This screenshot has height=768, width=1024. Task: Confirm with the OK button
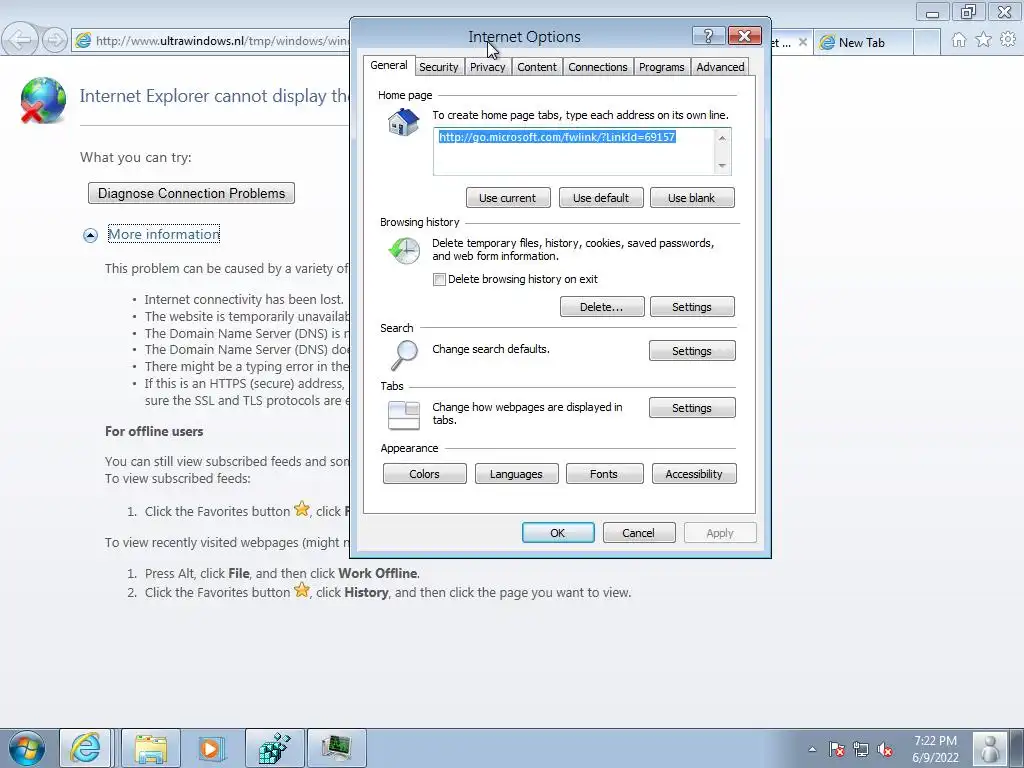point(558,533)
